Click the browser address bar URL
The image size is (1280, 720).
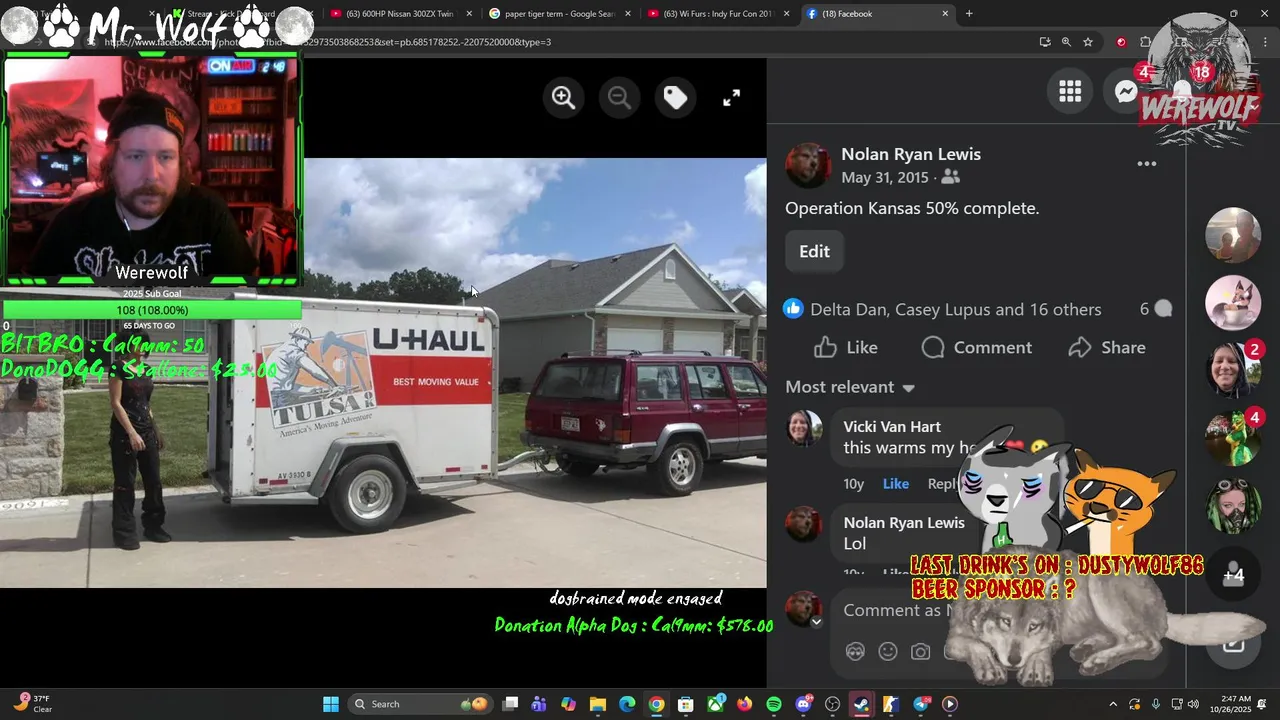click(330, 42)
